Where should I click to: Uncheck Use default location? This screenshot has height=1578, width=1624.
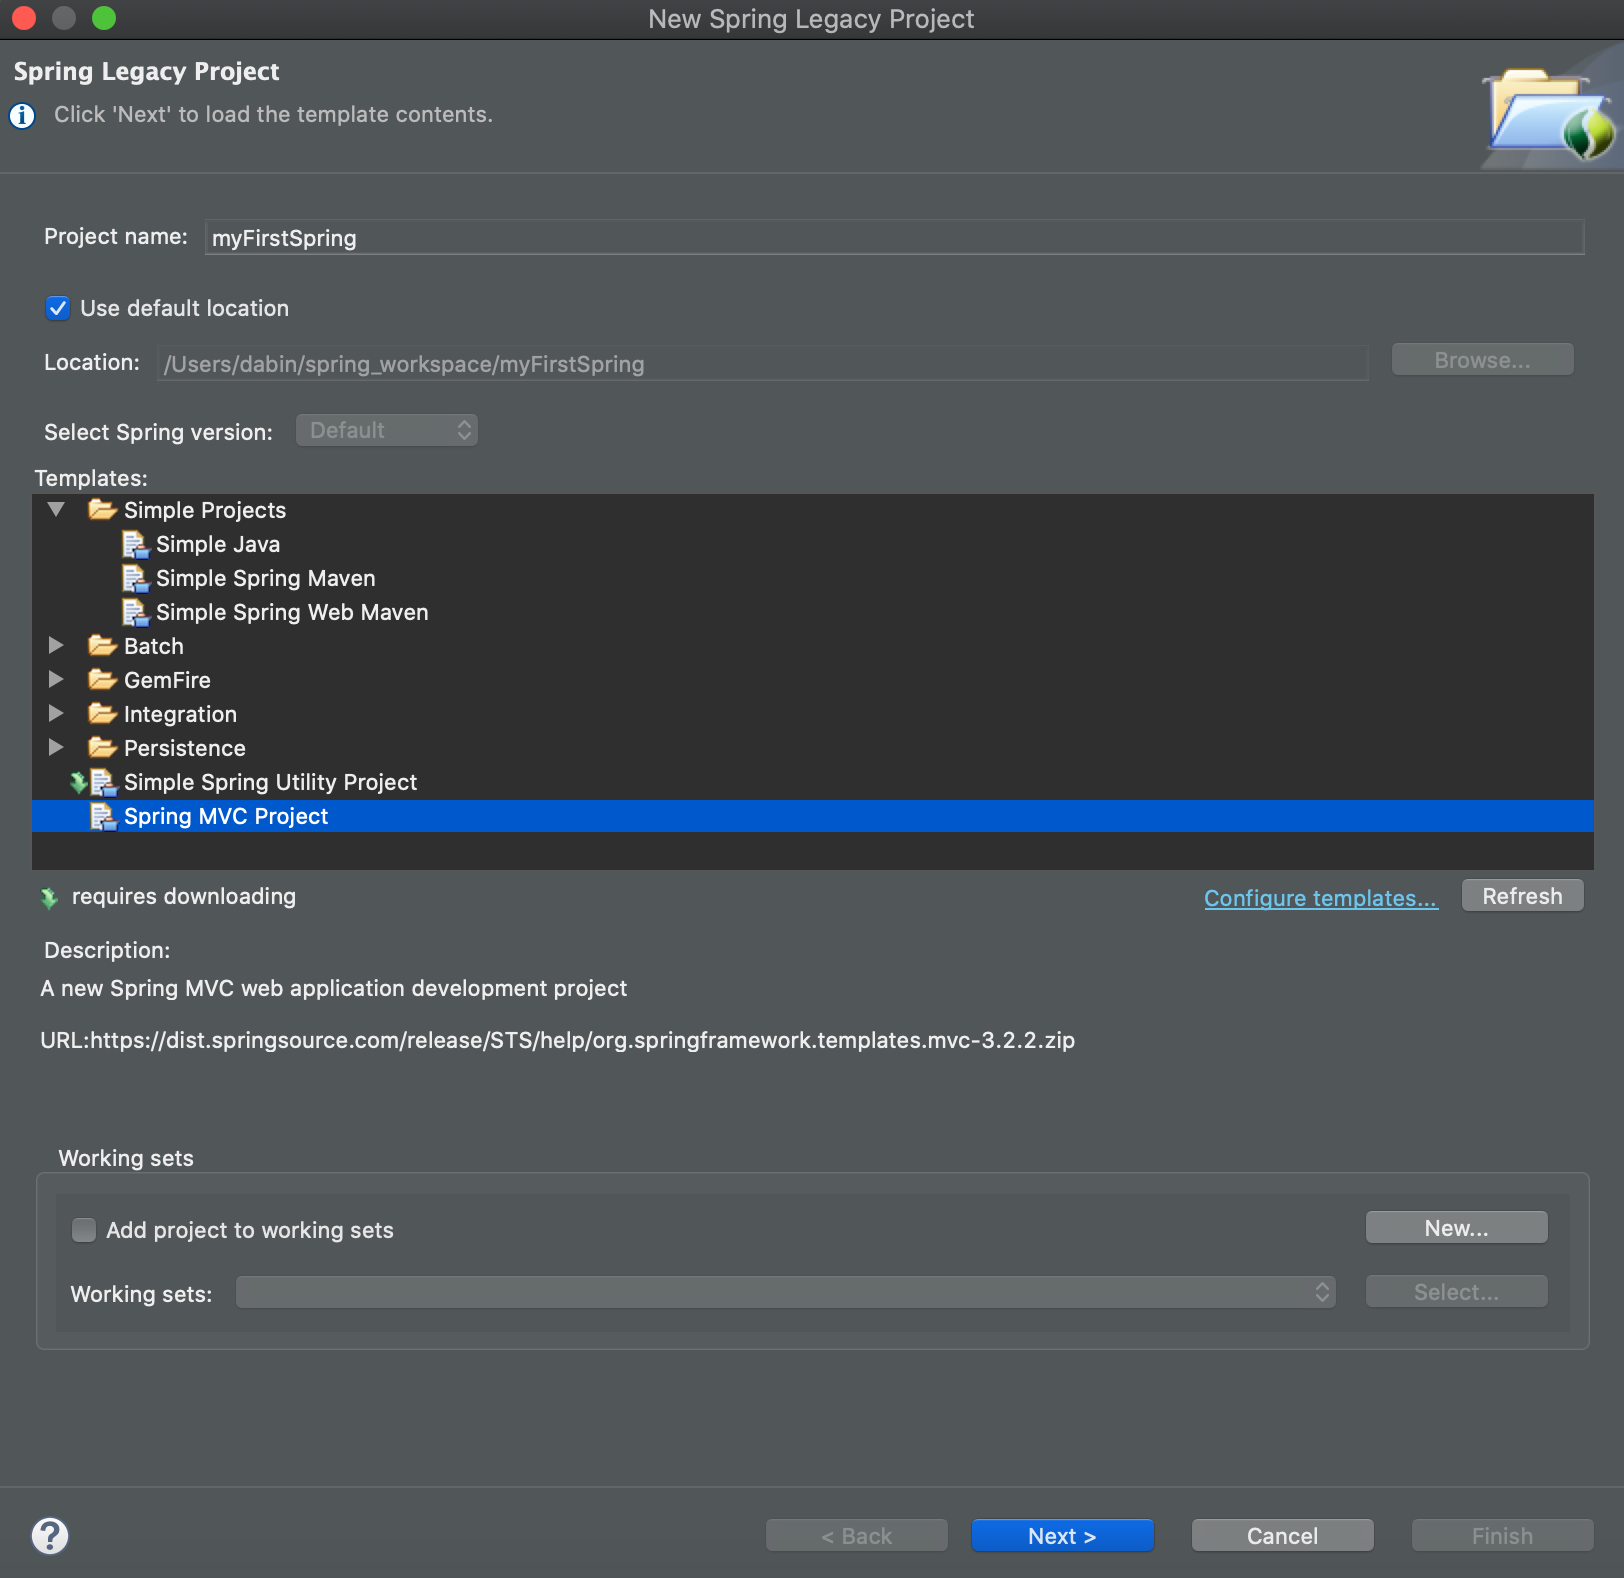[x=58, y=308]
